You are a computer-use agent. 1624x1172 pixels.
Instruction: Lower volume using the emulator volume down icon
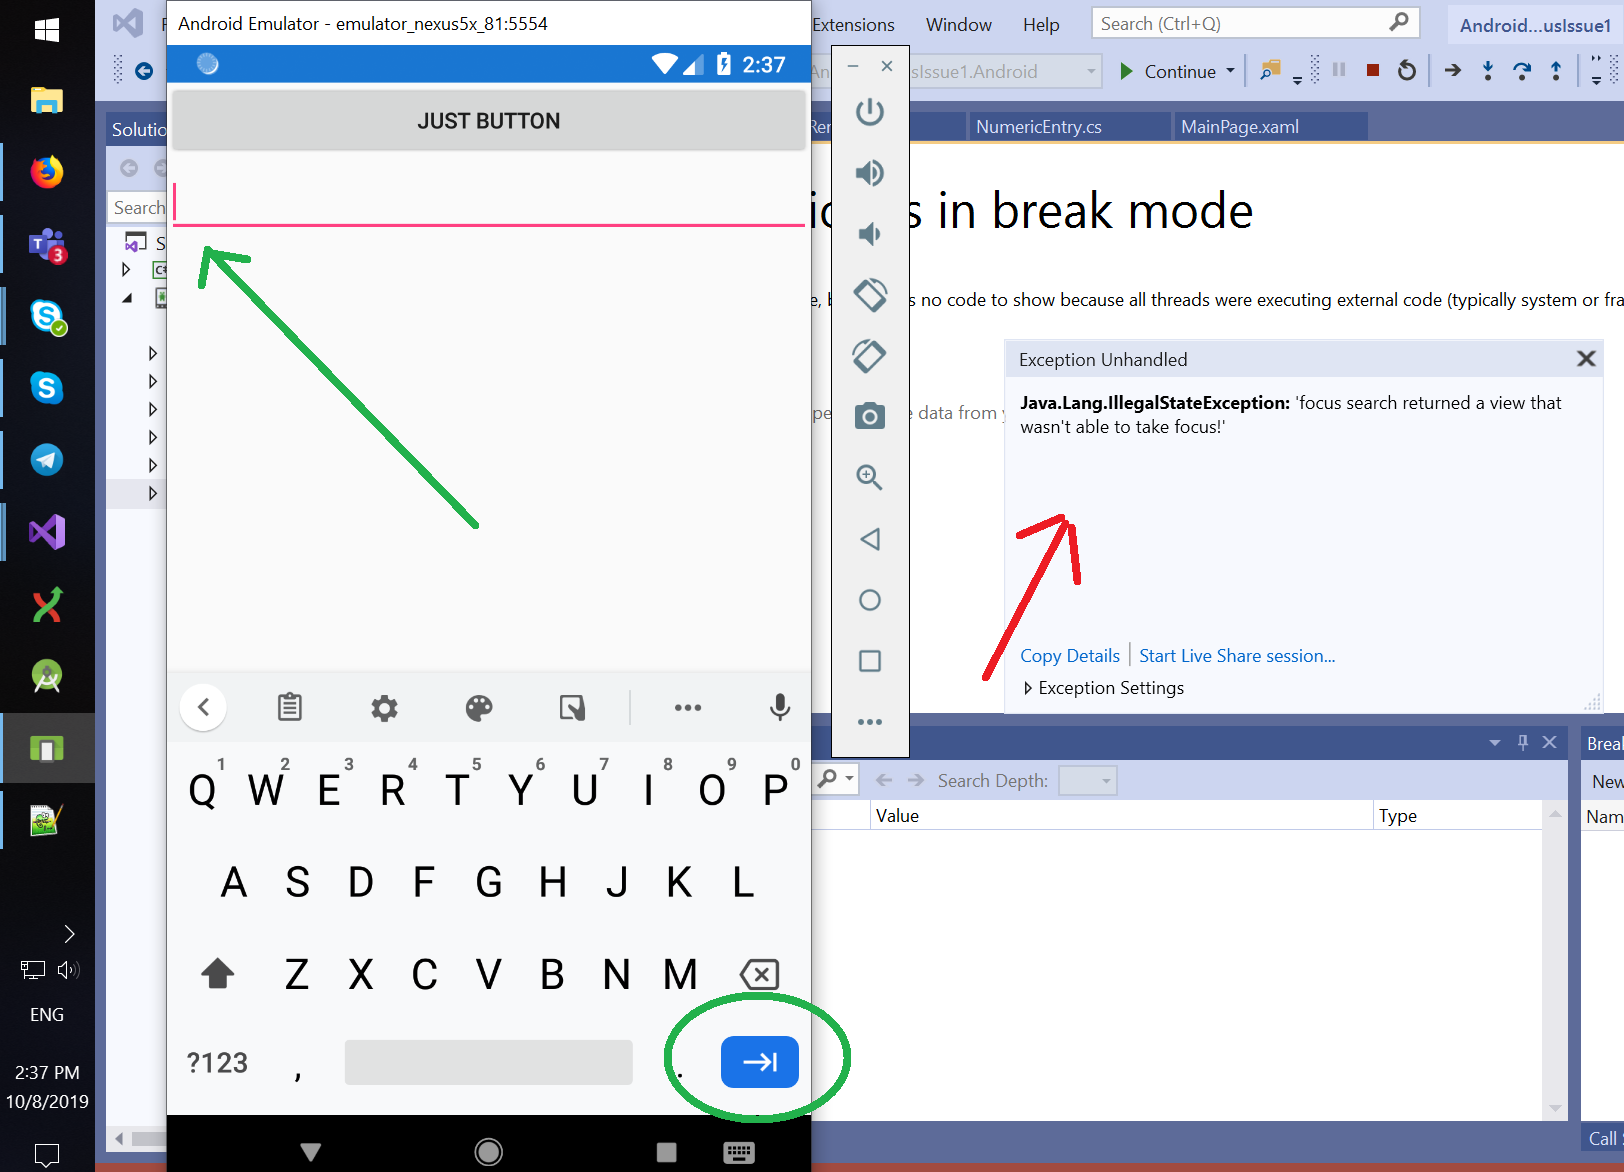870,234
